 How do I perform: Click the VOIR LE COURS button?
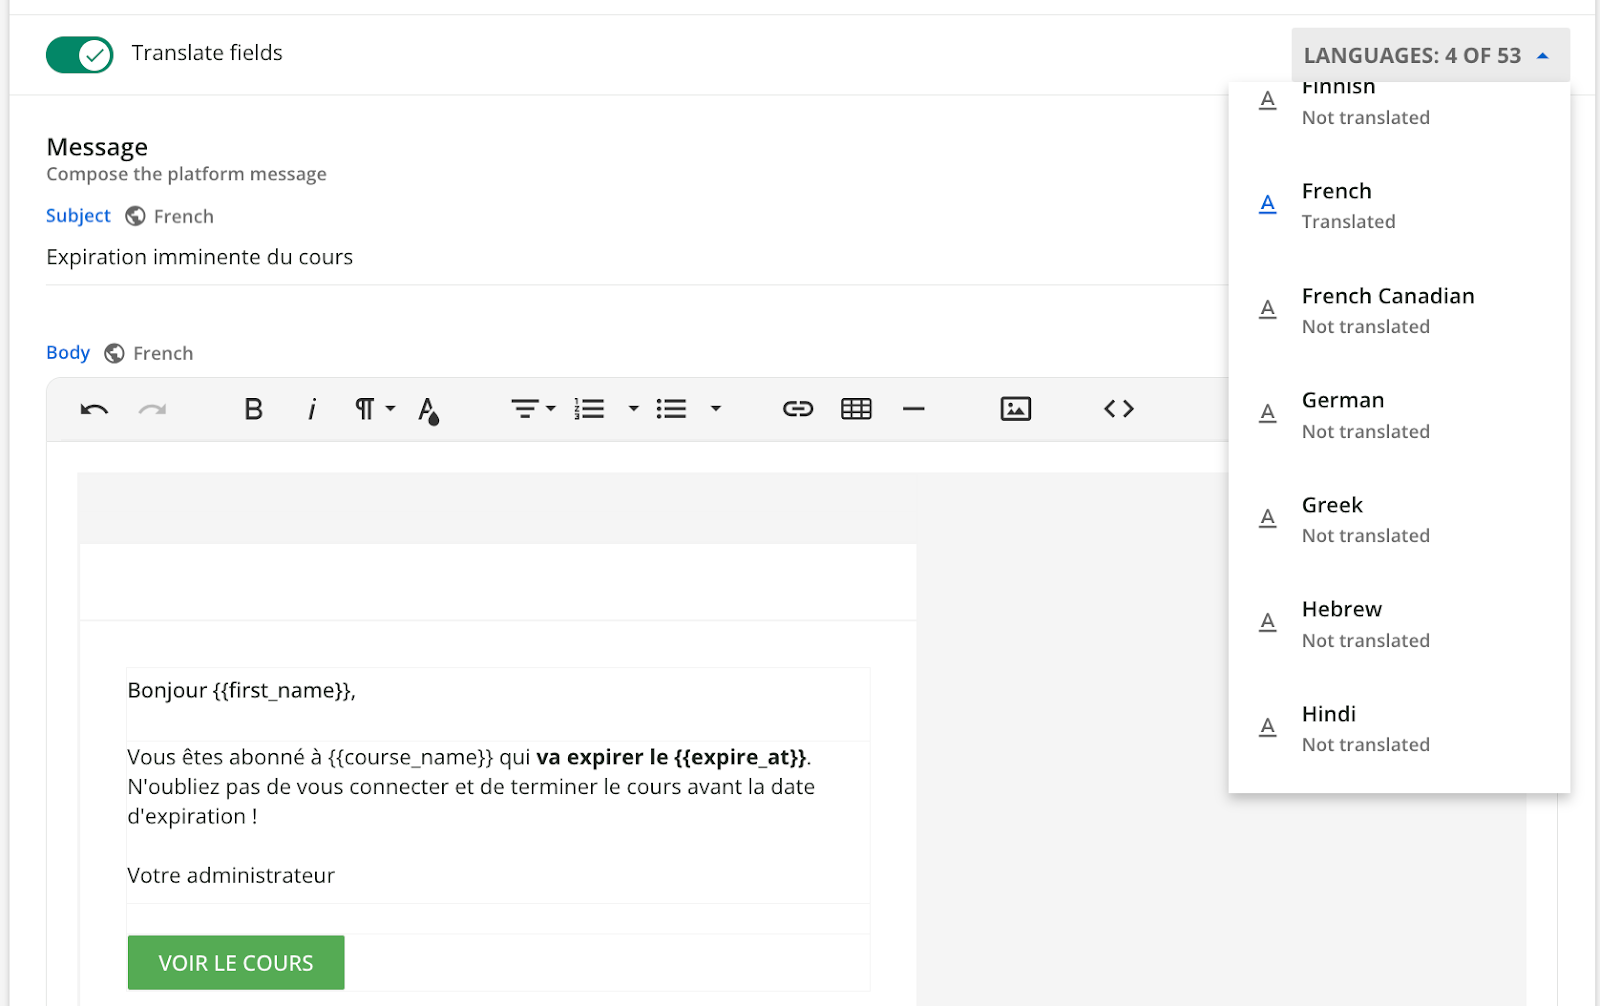(236, 962)
